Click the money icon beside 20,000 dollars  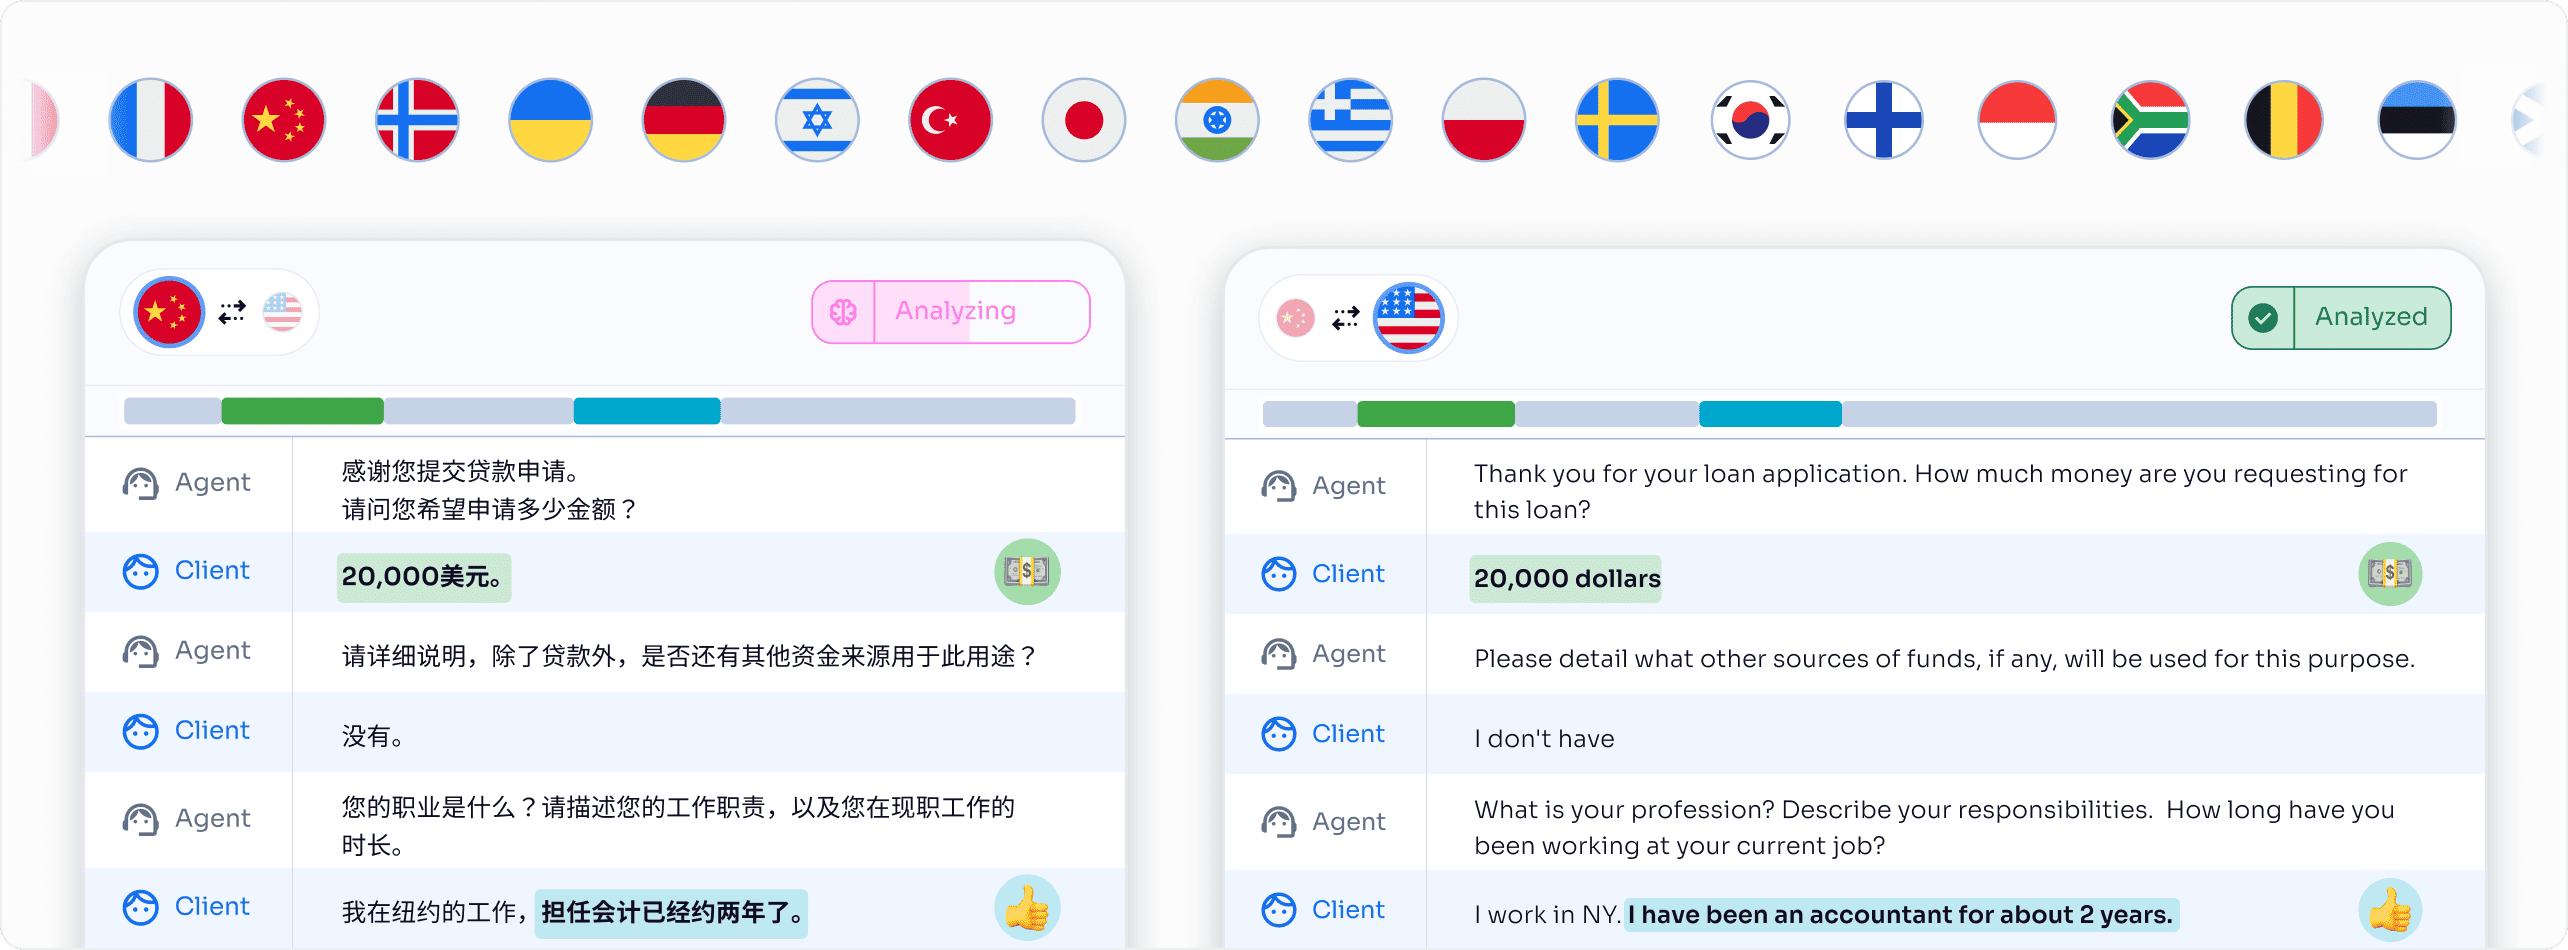(x=2390, y=574)
